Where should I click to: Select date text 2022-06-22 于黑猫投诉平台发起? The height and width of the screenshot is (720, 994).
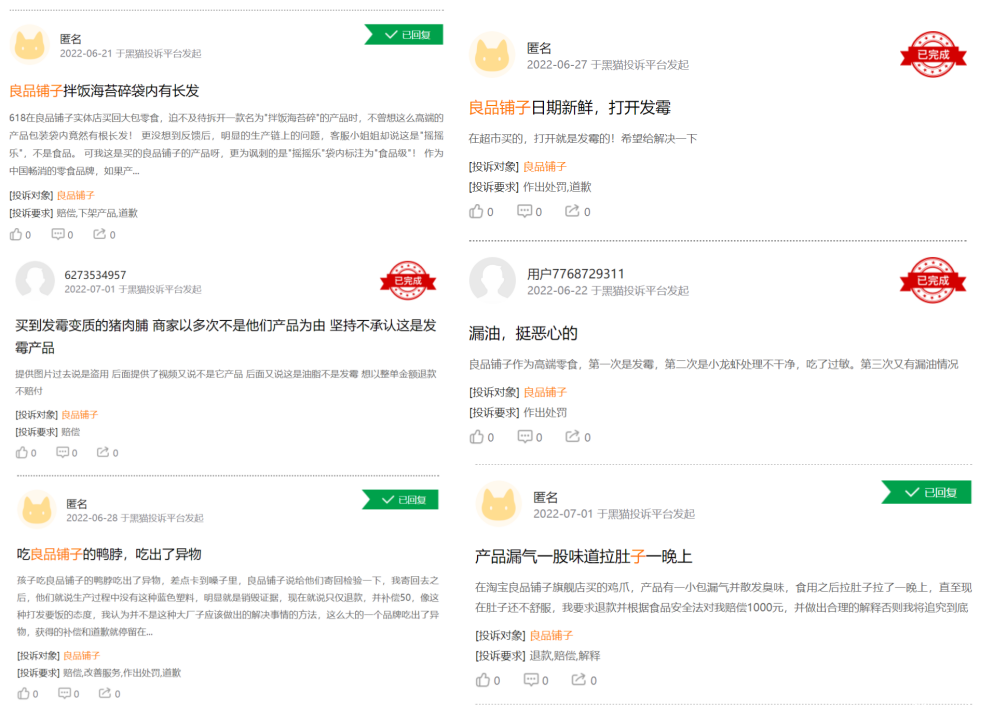click(608, 290)
